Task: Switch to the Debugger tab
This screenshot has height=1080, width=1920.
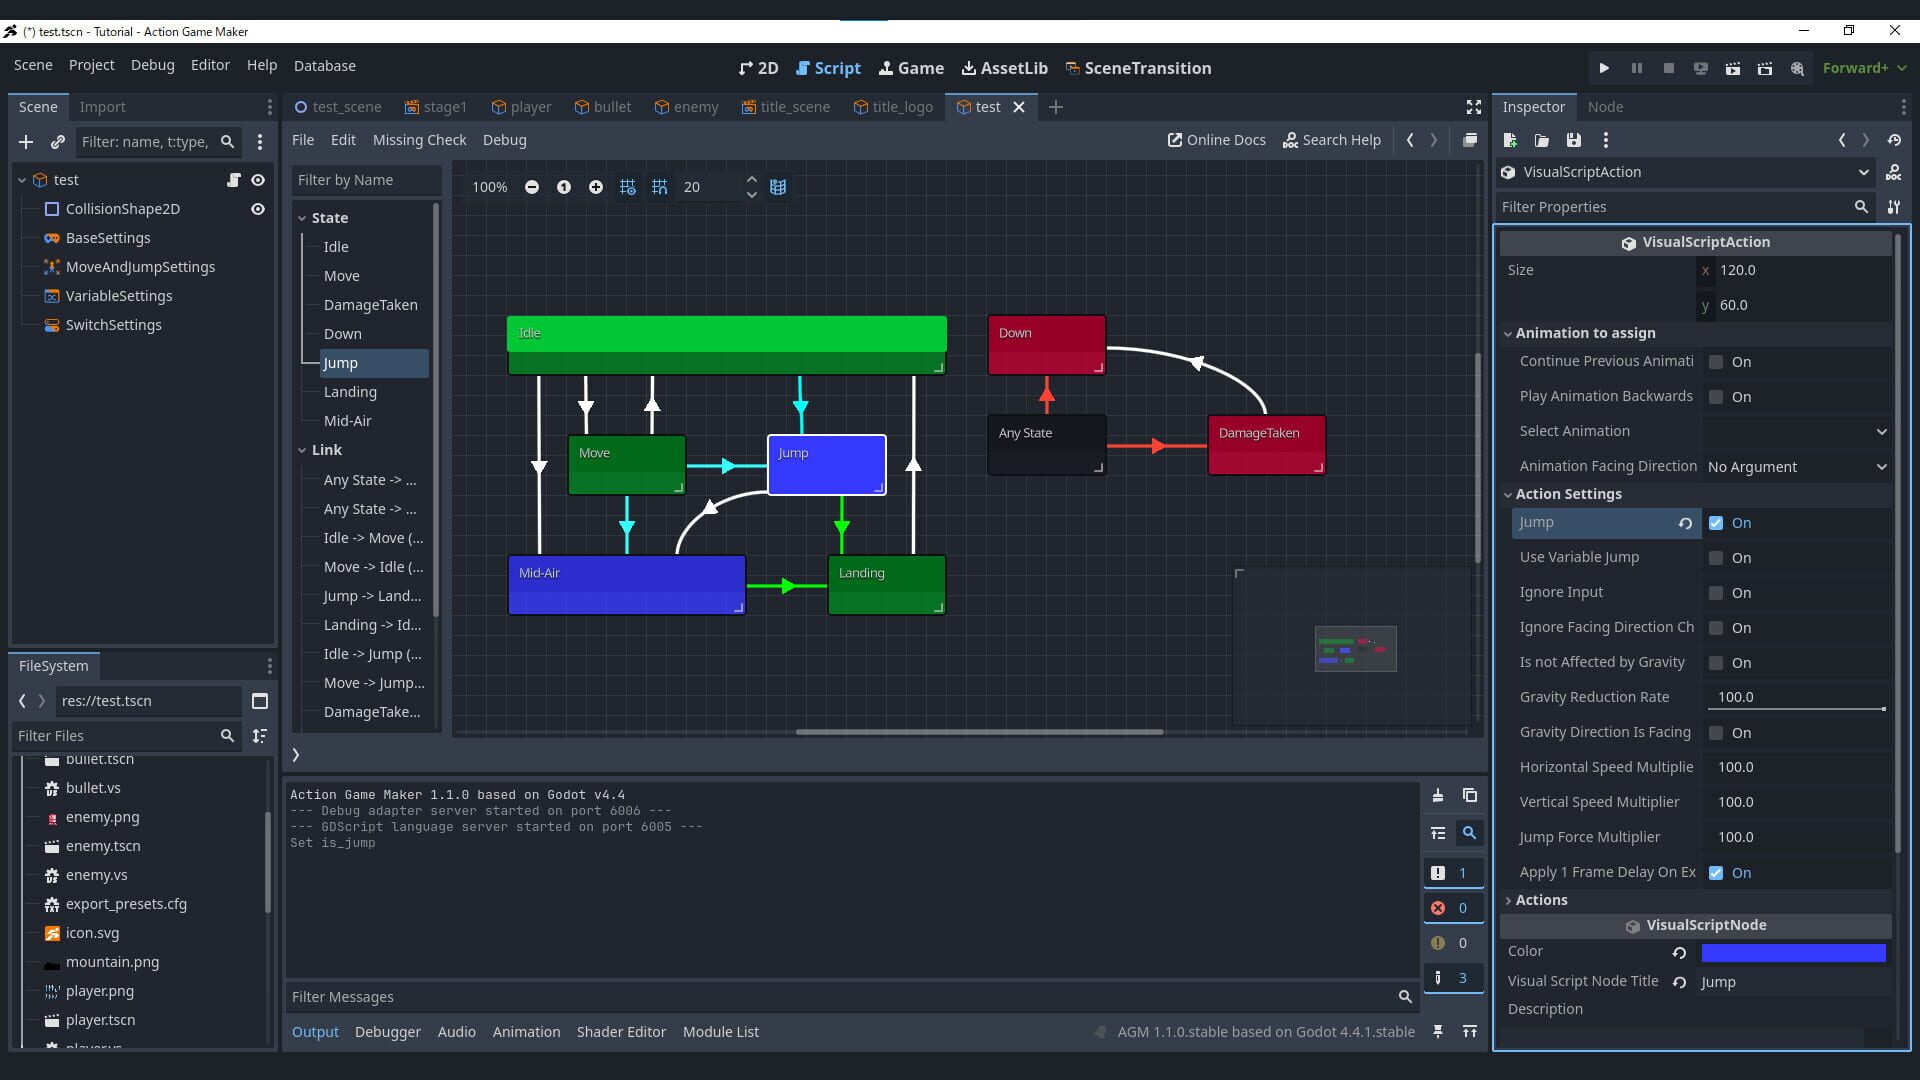Action: coord(387,1031)
